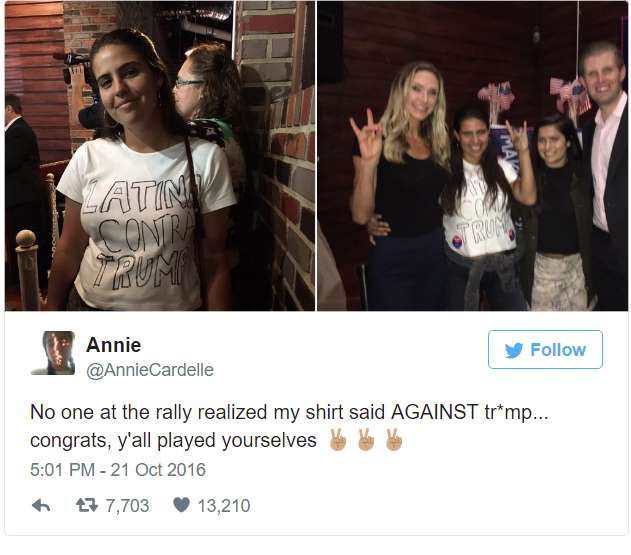Like the tweet with the heart icon
Viewport: 631px width, 555px height.
(x=181, y=505)
